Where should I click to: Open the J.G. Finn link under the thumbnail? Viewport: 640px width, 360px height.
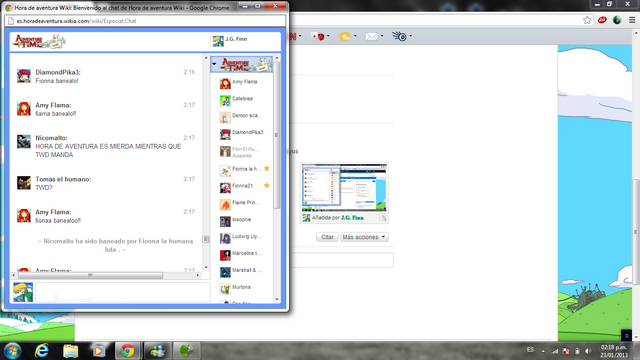pyautogui.click(x=352, y=218)
